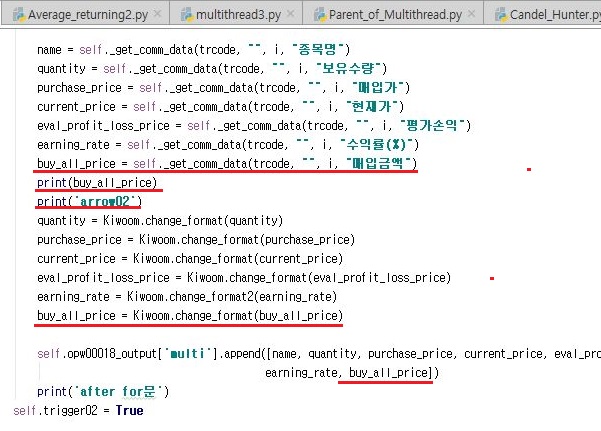This screenshot has width=601, height=431.
Task: Click the 'eval_profit_loss_price = self._get_comm_data' line
Action: tap(254, 125)
